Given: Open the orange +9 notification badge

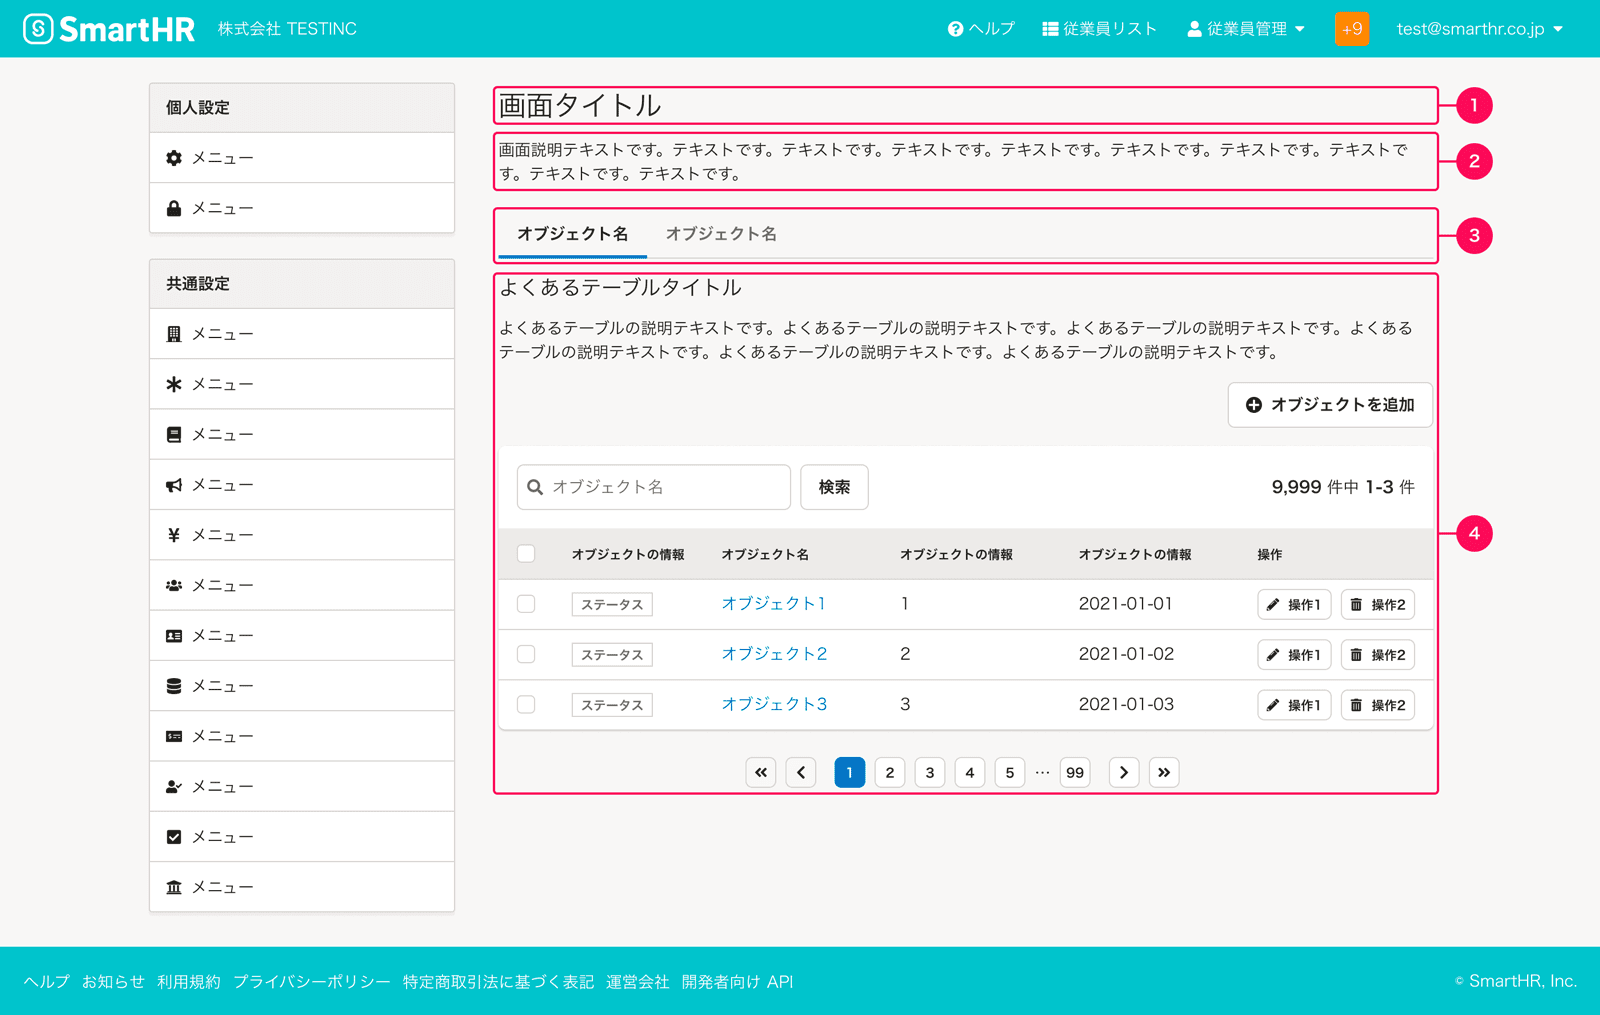Looking at the screenshot, I should [1351, 29].
